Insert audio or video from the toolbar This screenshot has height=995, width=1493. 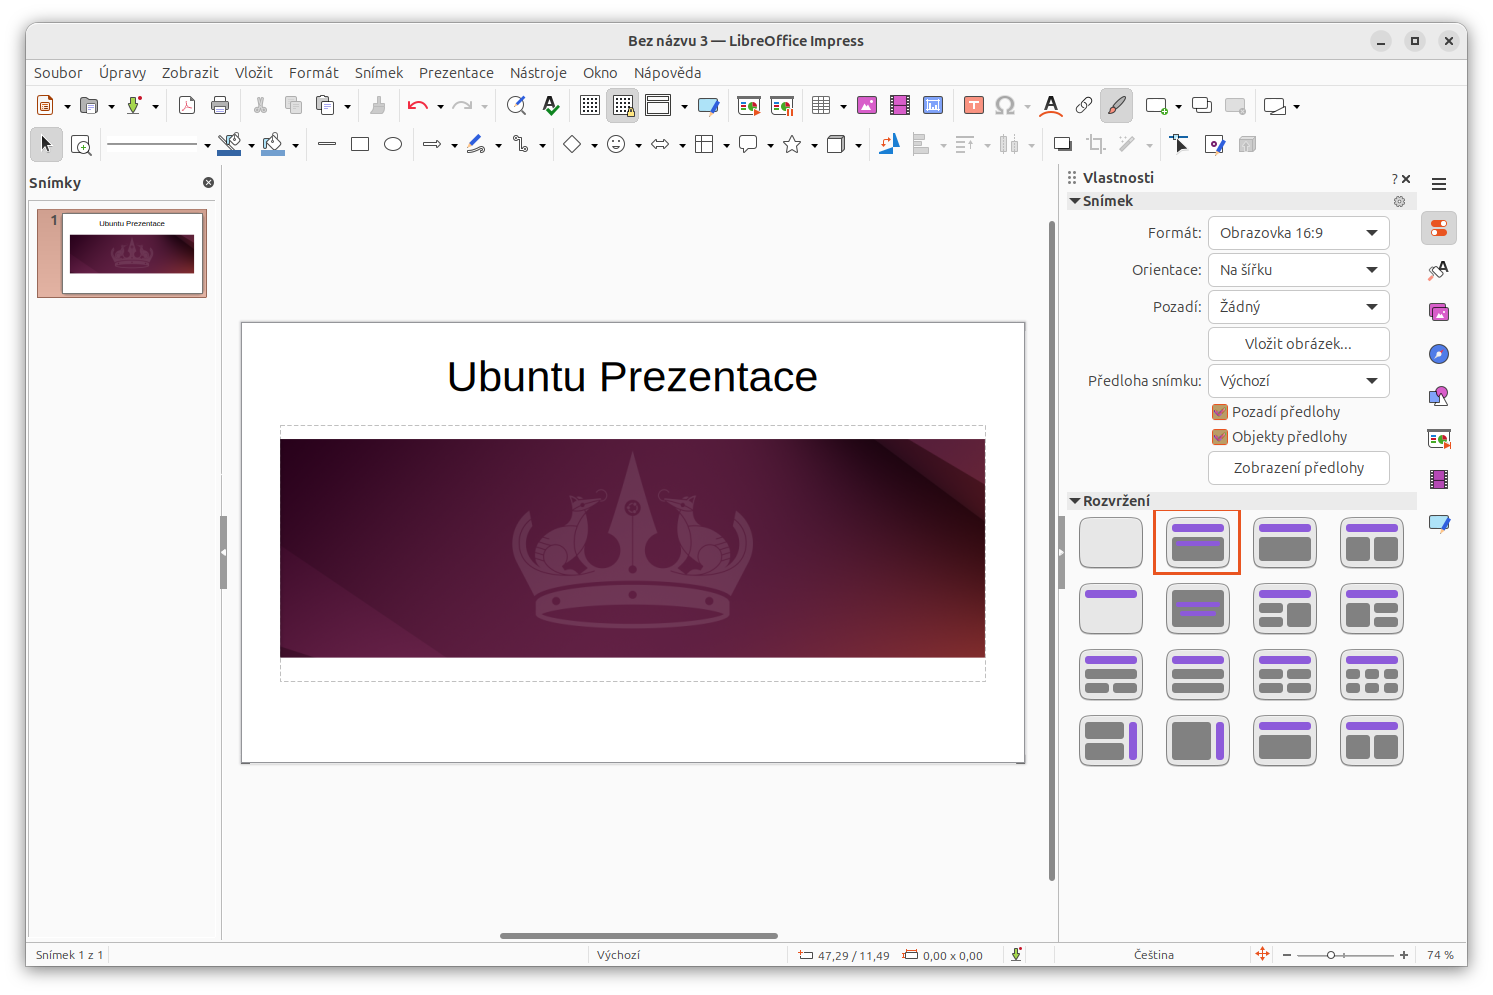tap(899, 105)
